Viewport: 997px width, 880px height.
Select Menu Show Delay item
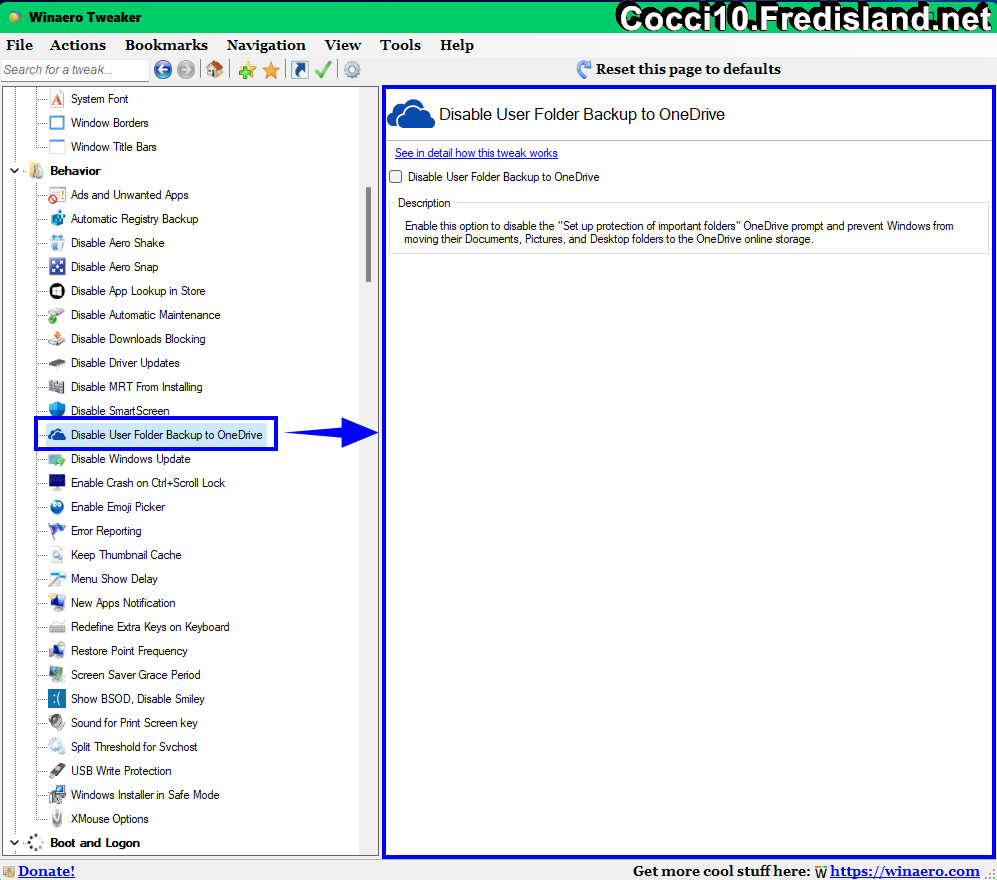pos(114,579)
